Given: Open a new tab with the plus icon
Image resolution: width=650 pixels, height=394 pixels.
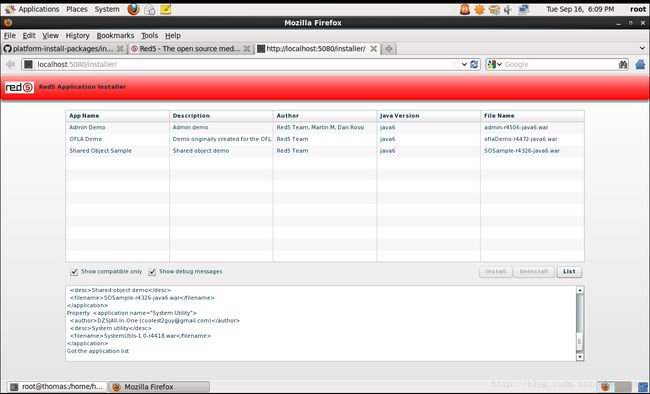Looking at the screenshot, I should point(388,49).
